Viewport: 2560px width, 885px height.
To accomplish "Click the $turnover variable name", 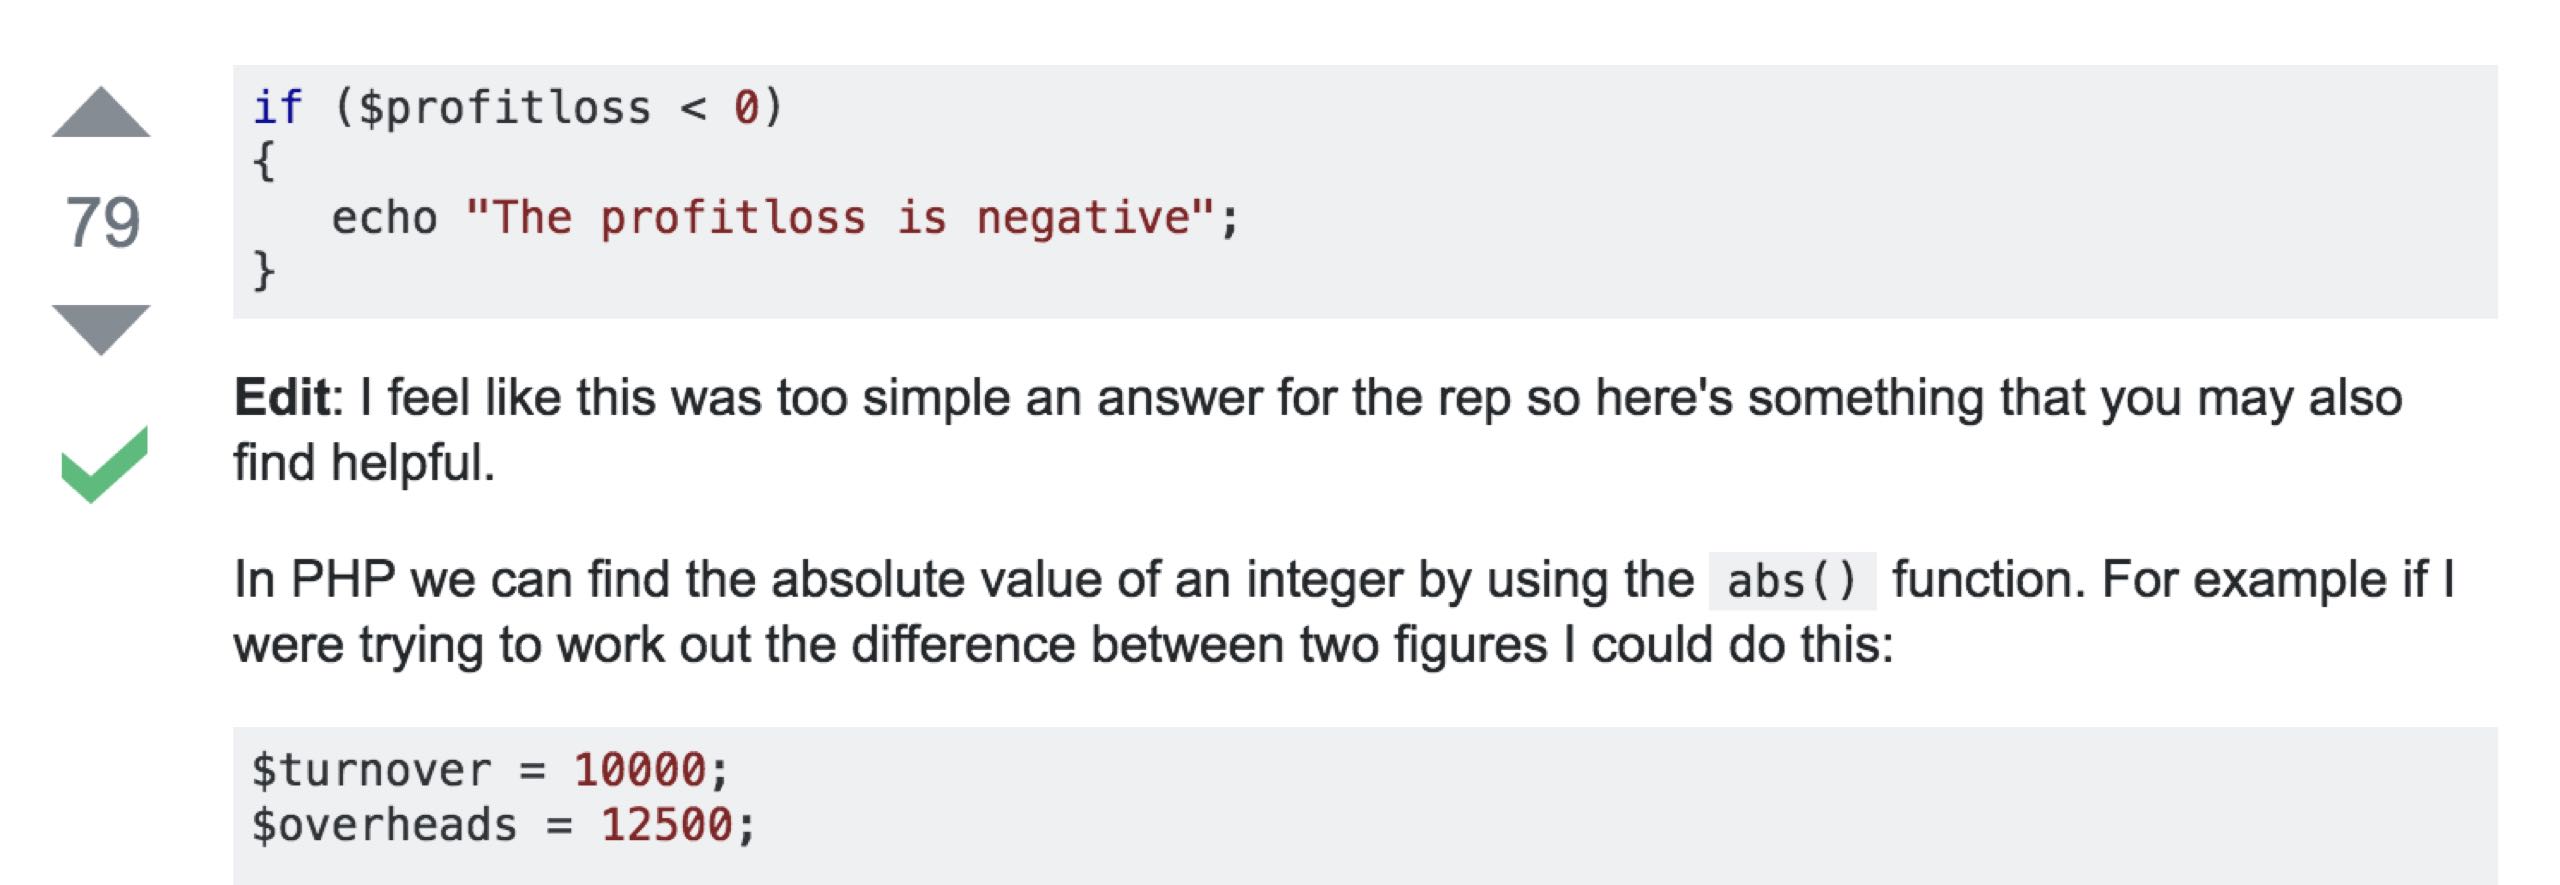I will [371, 770].
